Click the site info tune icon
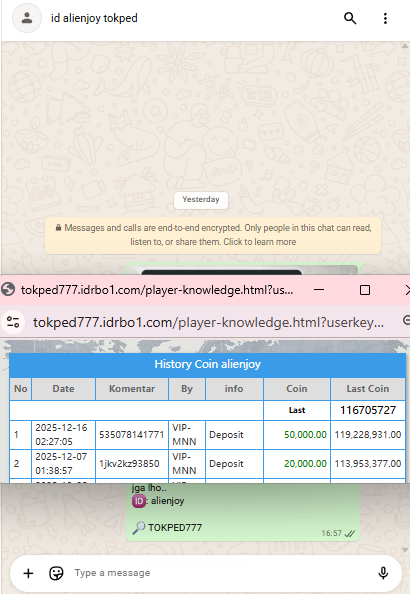This screenshot has width=410, height=594. click(13, 322)
